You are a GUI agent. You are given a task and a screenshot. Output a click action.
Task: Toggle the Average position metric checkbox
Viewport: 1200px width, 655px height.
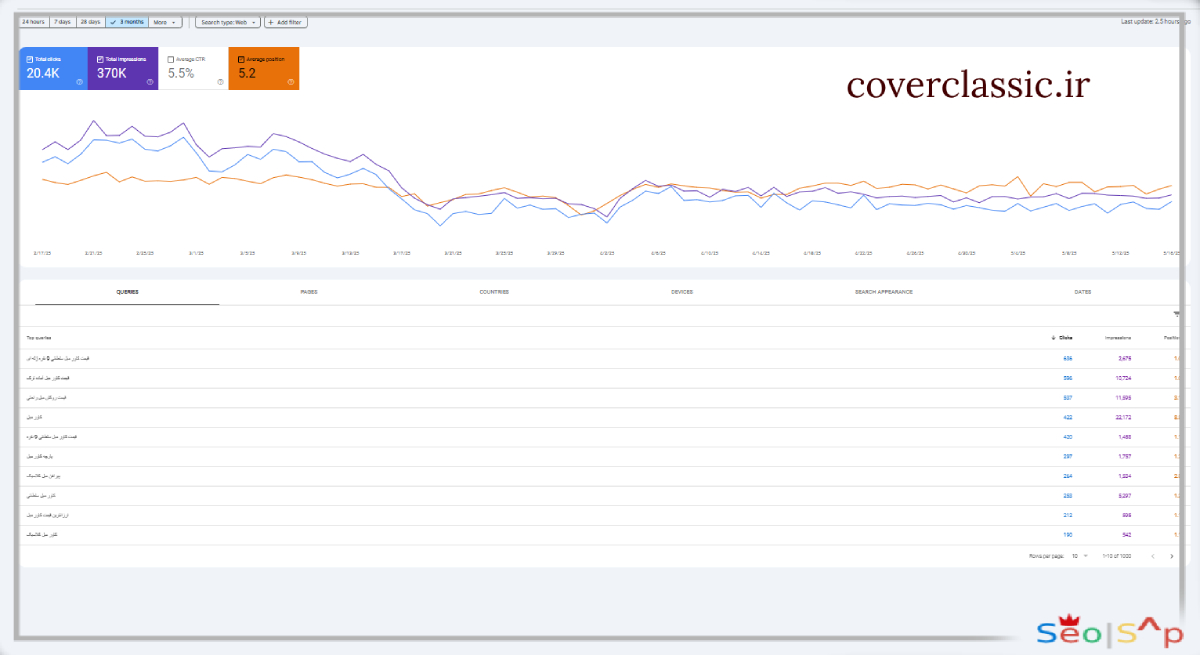(x=241, y=59)
